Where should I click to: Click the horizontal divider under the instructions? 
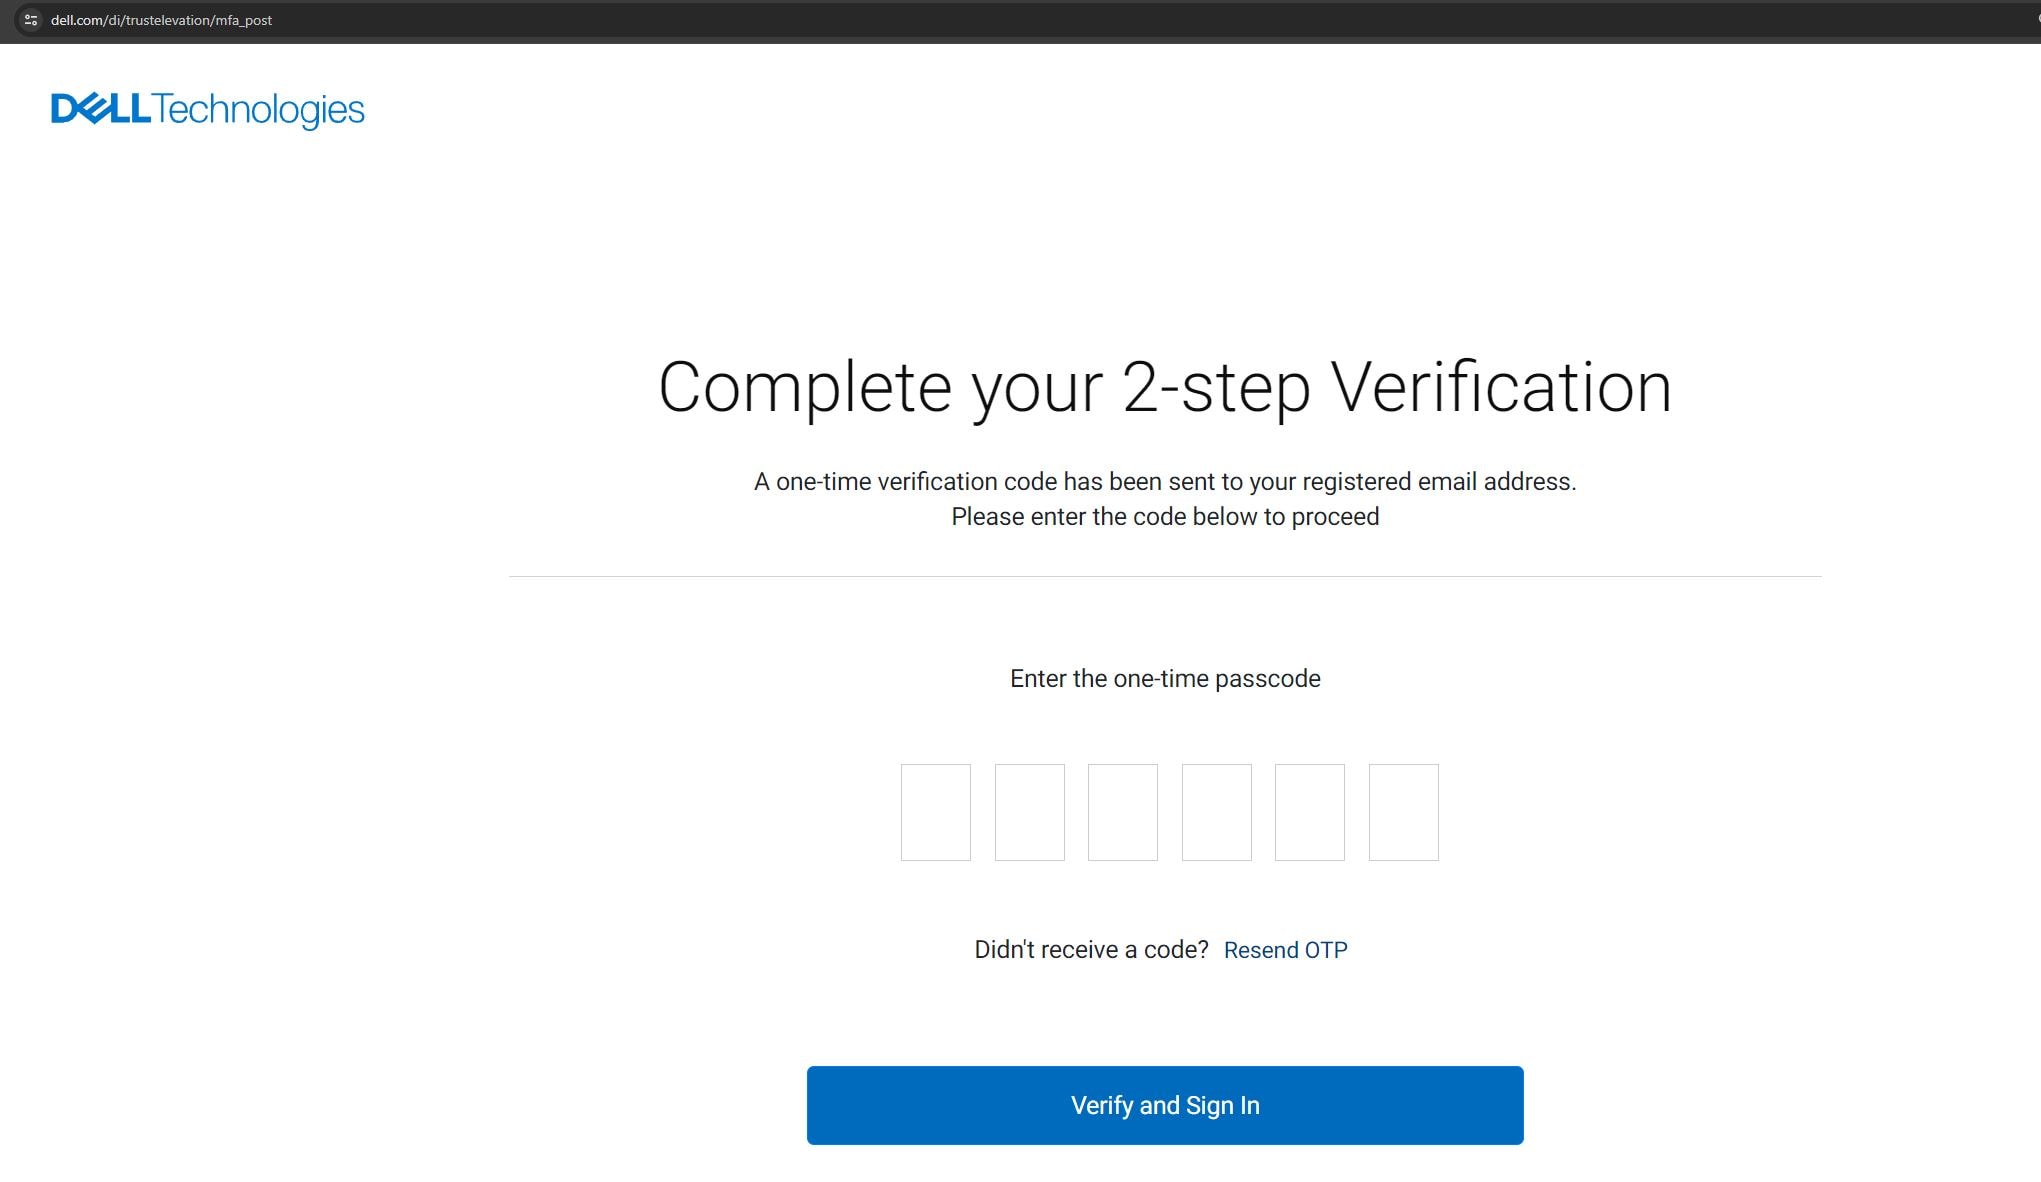click(1165, 576)
